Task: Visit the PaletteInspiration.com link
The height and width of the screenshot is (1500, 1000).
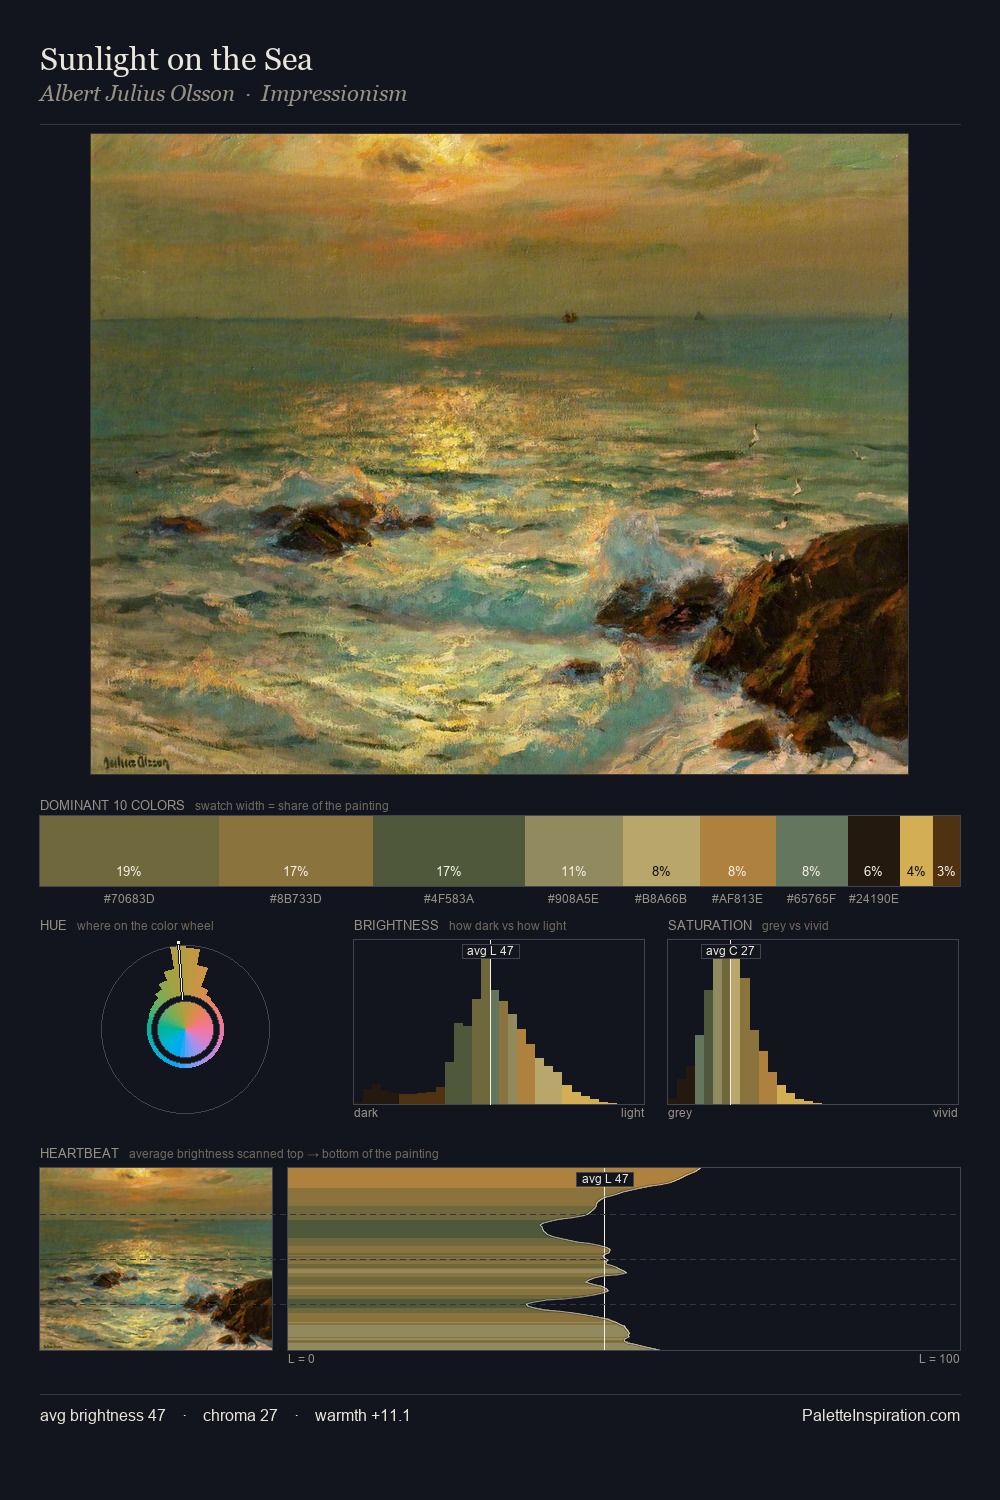Action: 881,1416
